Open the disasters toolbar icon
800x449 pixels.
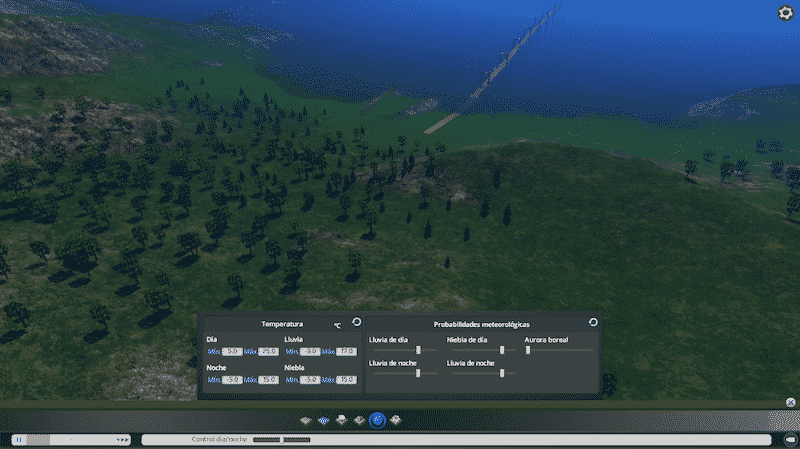point(396,421)
